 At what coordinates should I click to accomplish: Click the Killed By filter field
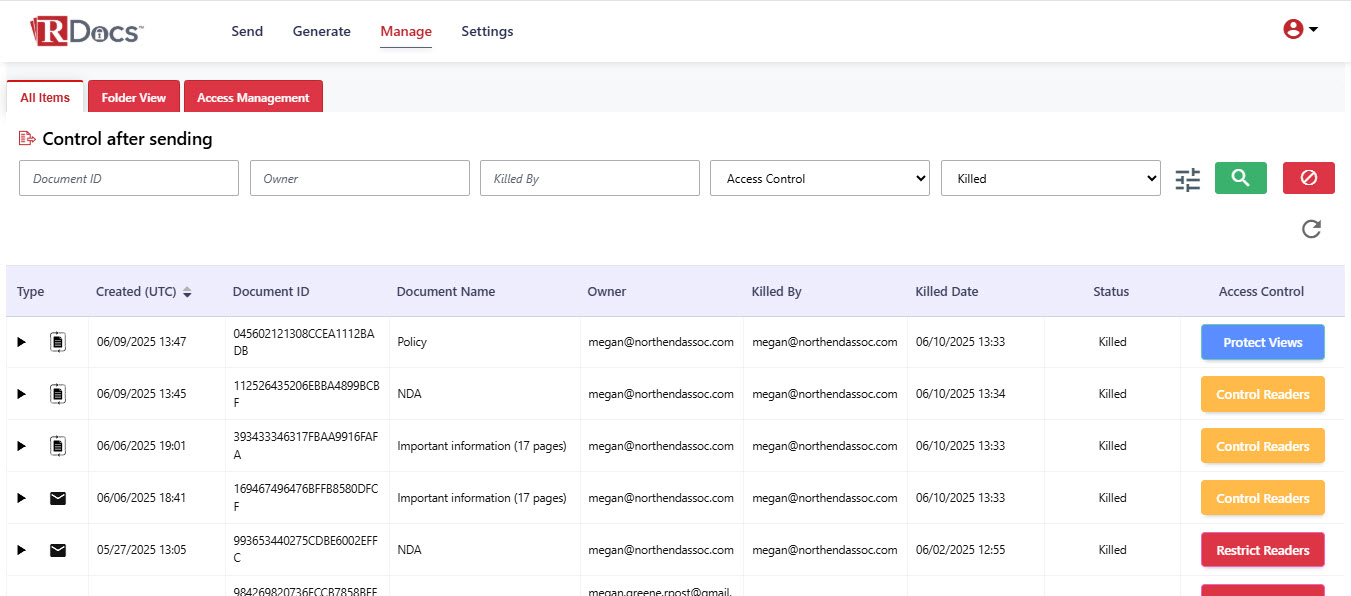coord(589,178)
